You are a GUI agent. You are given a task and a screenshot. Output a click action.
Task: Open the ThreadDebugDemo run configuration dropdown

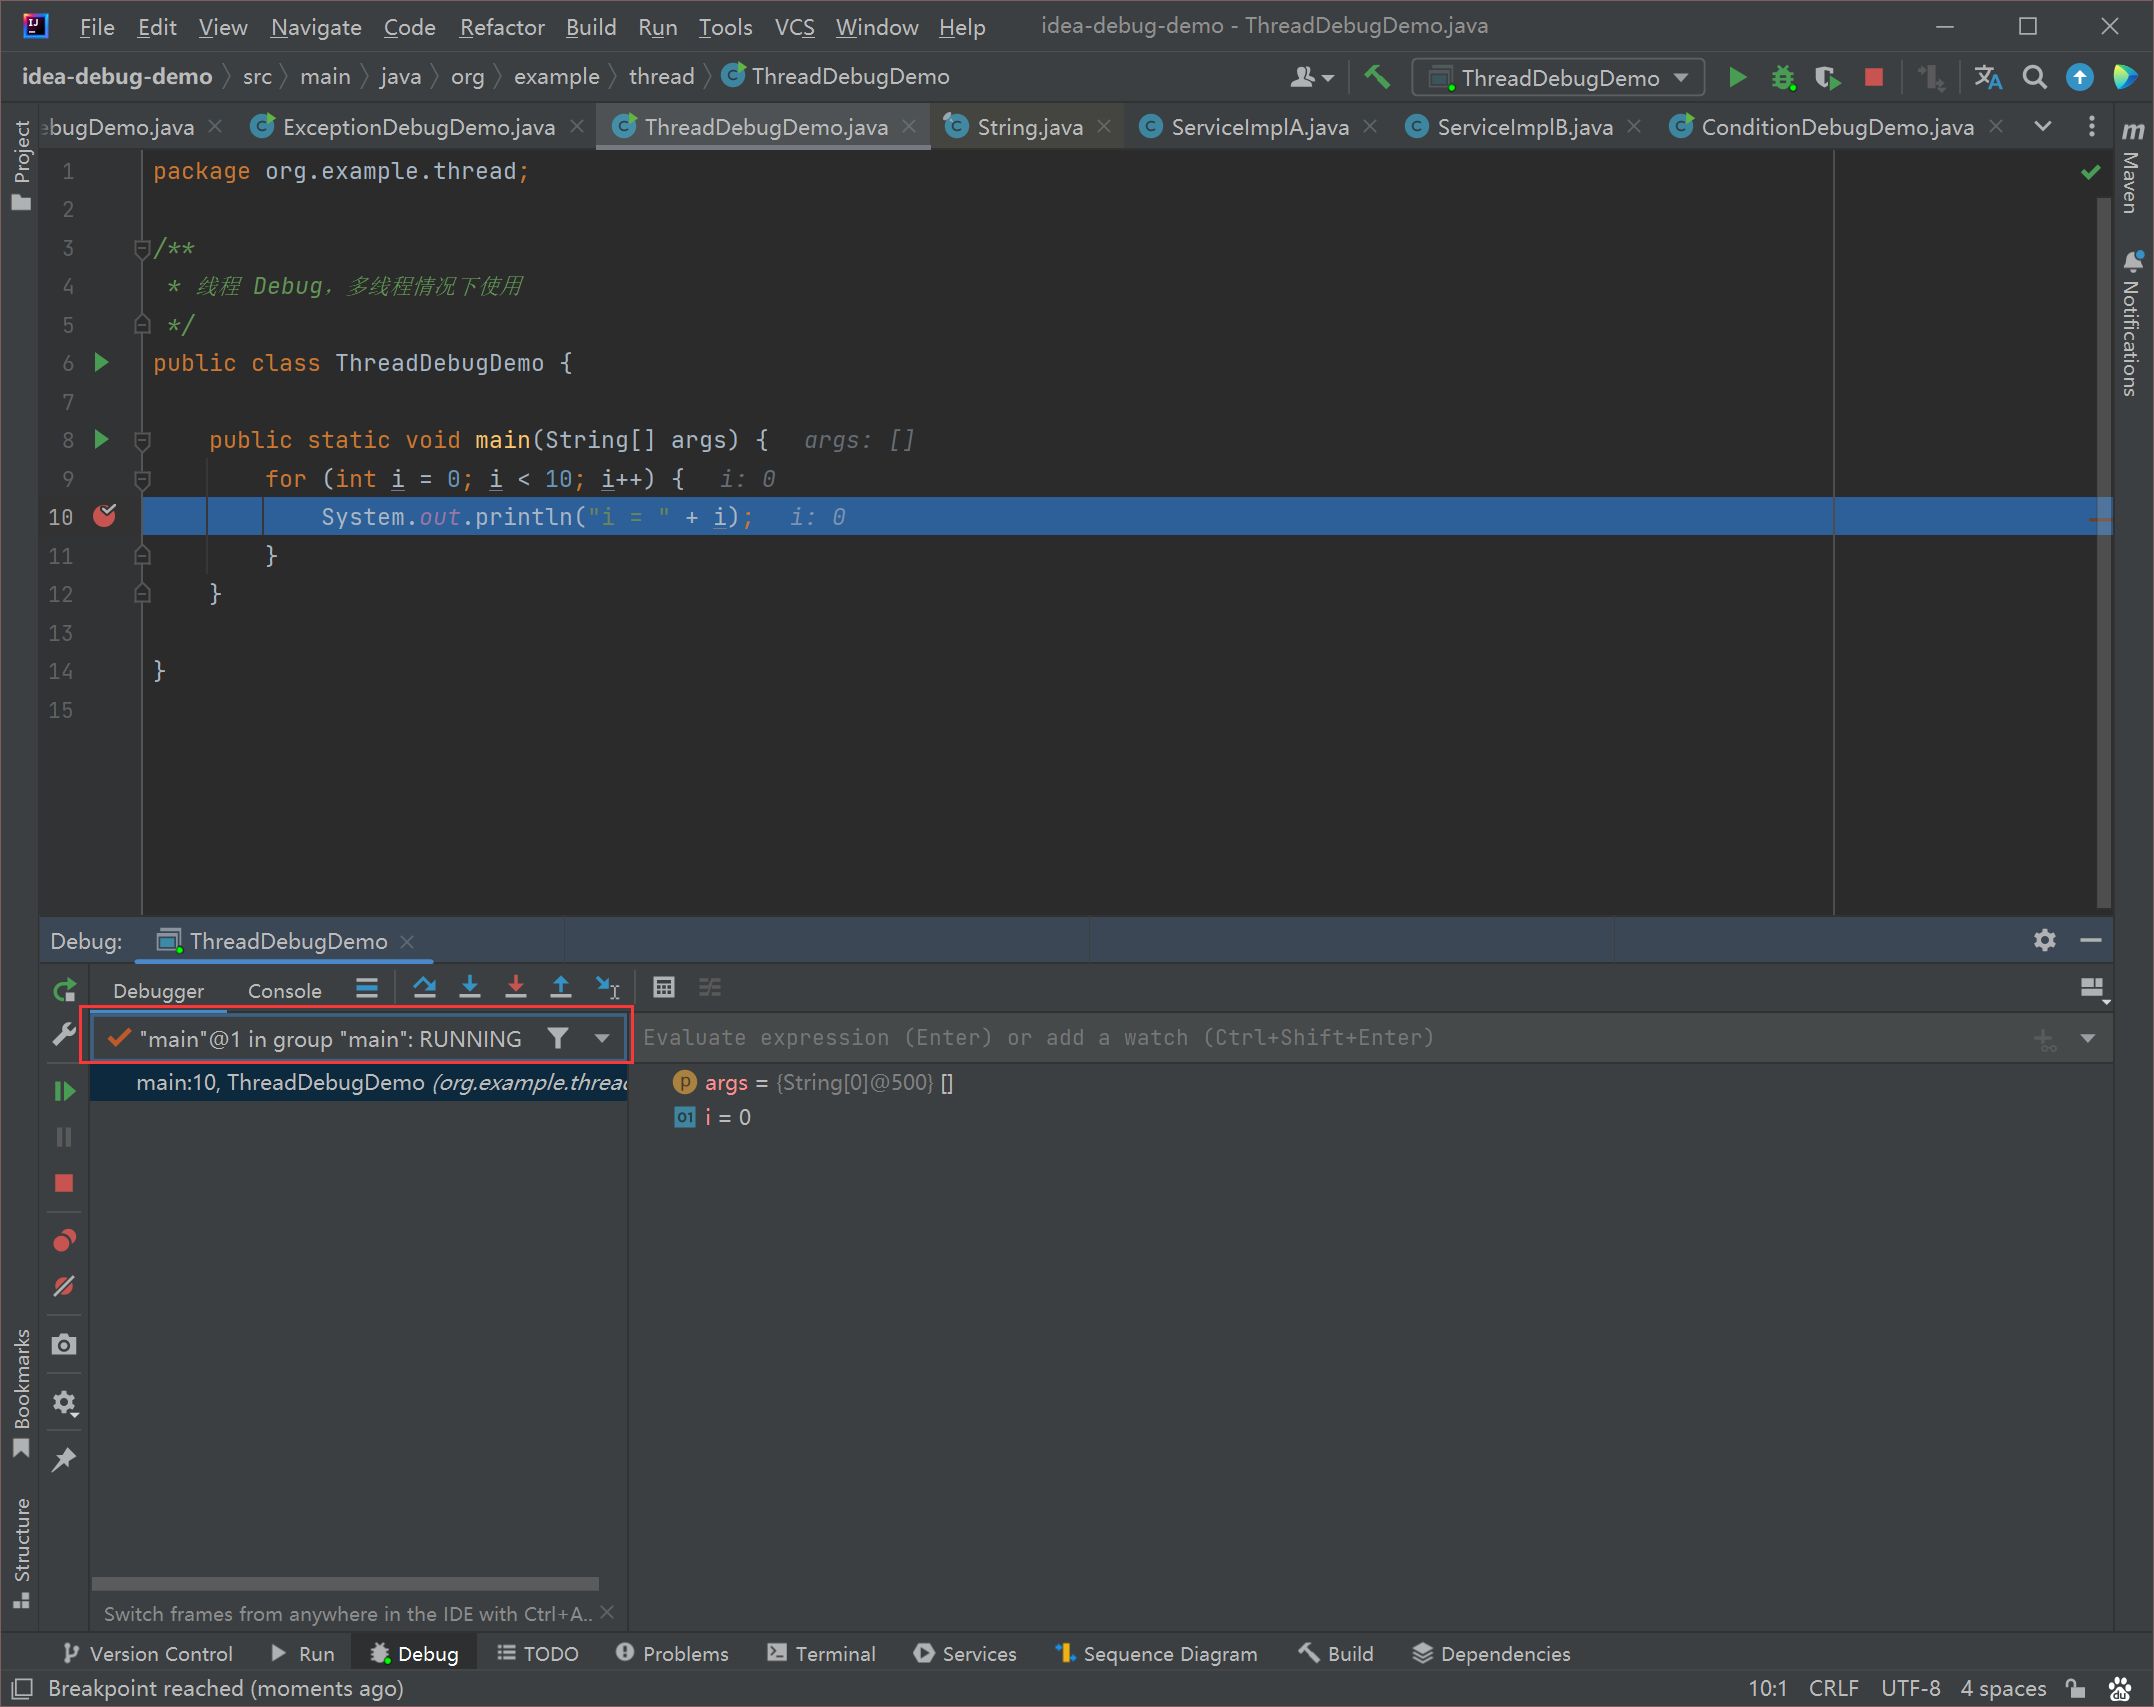click(x=1558, y=78)
